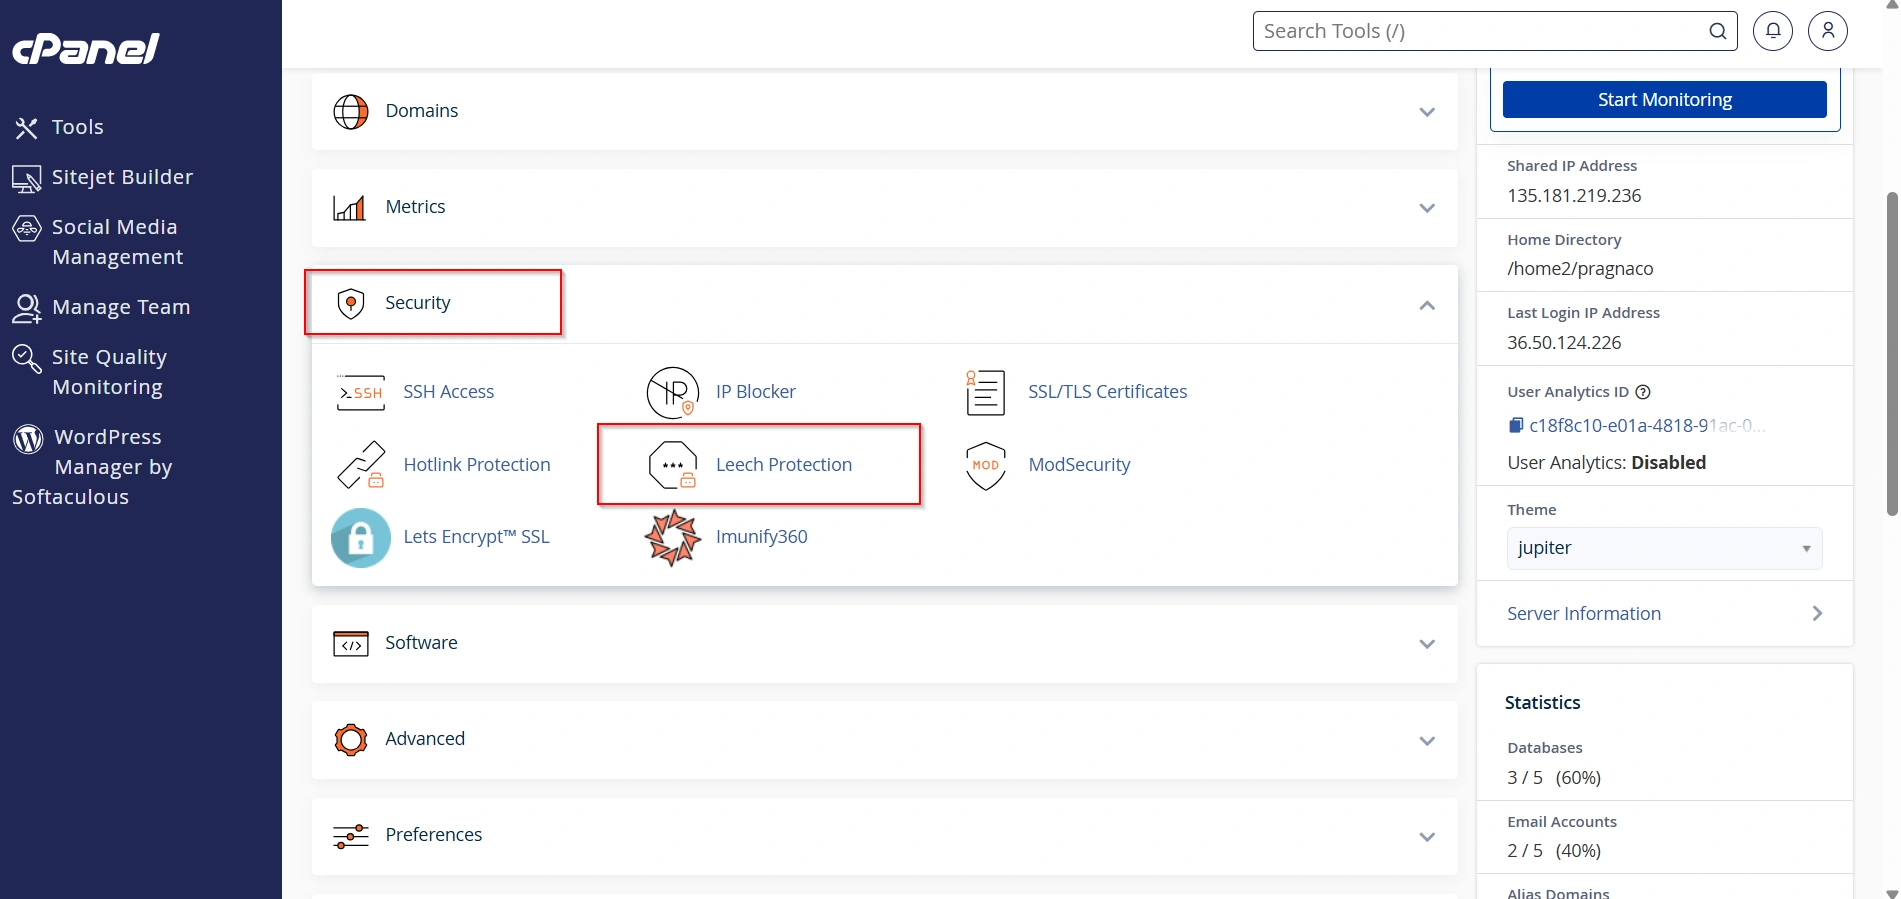Screen dimensions: 1901x899
Task: Open Server Information link
Action: click(1584, 614)
